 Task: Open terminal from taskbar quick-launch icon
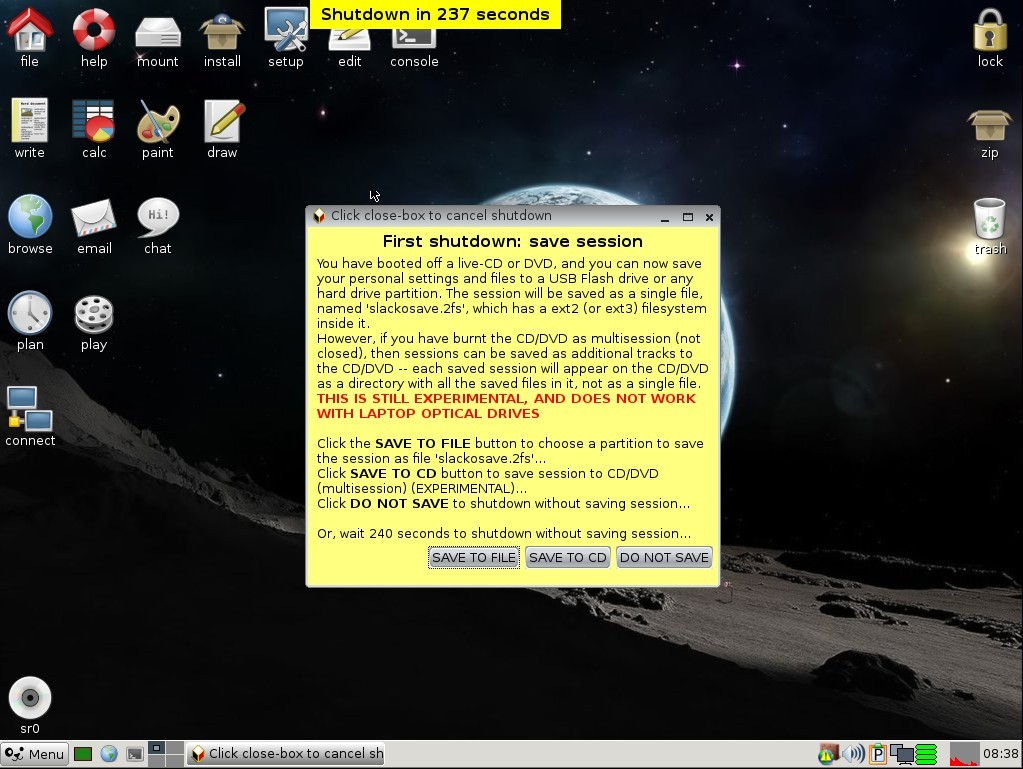135,754
